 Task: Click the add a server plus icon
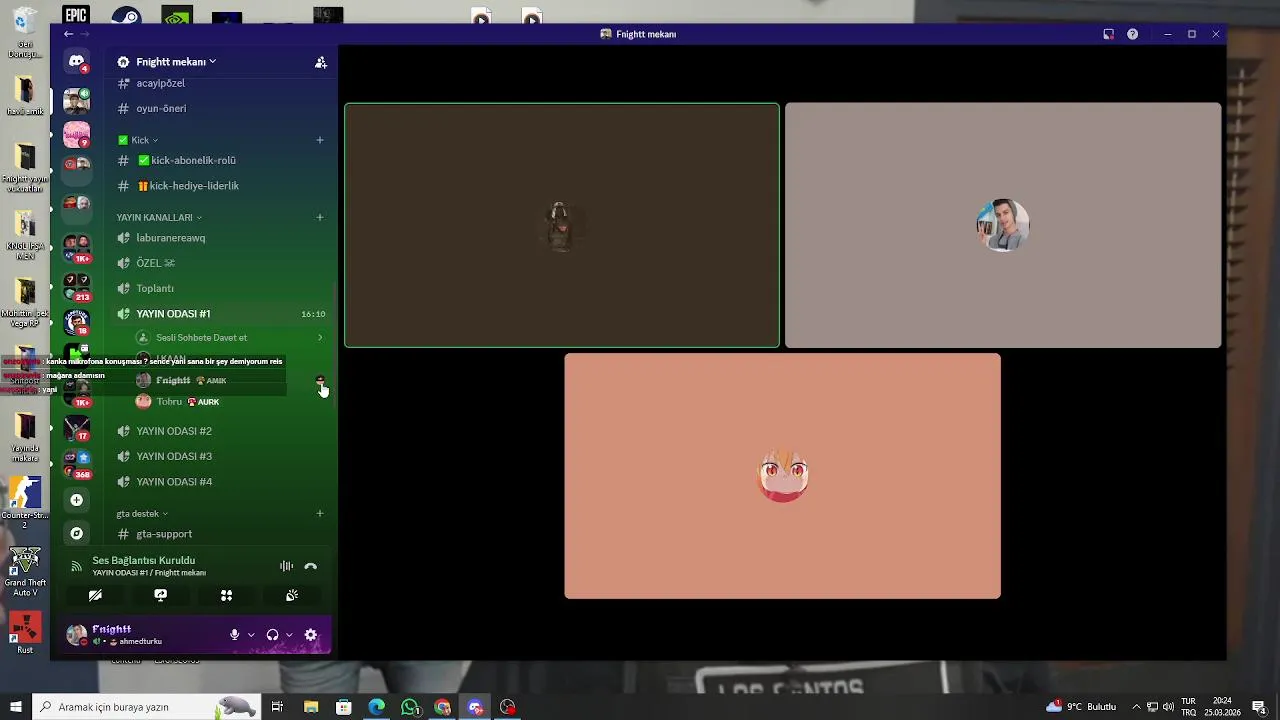[77, 500]
